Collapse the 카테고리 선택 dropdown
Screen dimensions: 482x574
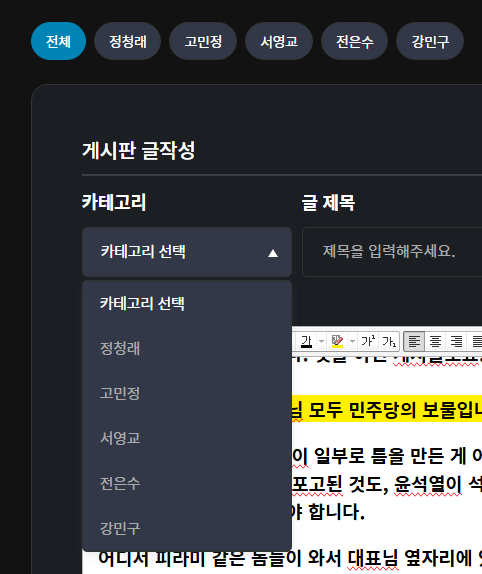[x=187, y=252]
